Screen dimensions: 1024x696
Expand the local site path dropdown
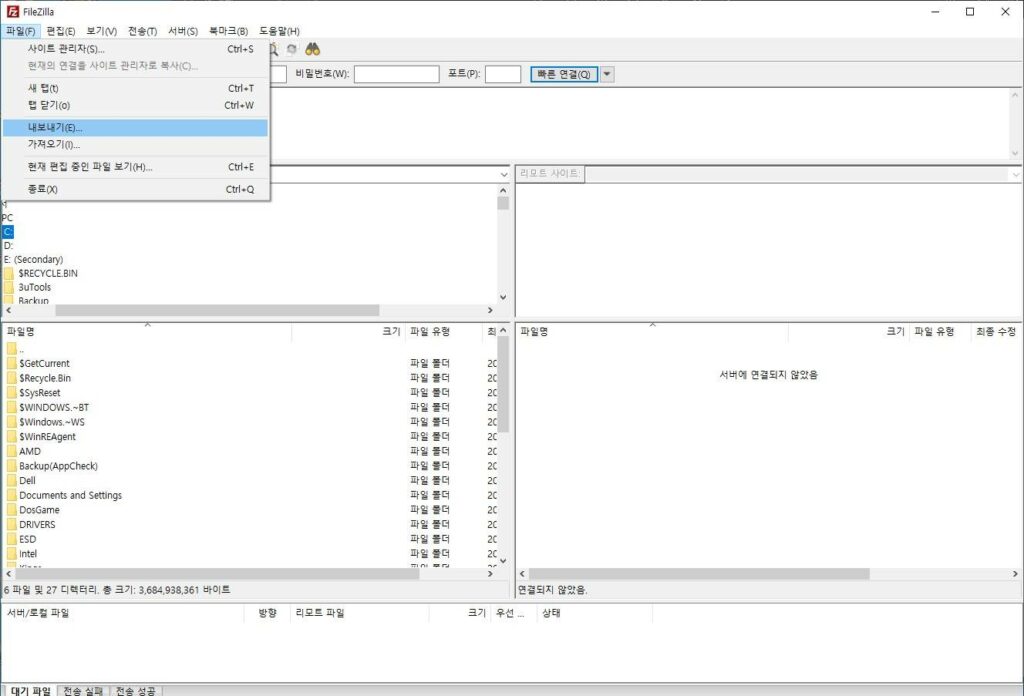(x=504, y=174)
